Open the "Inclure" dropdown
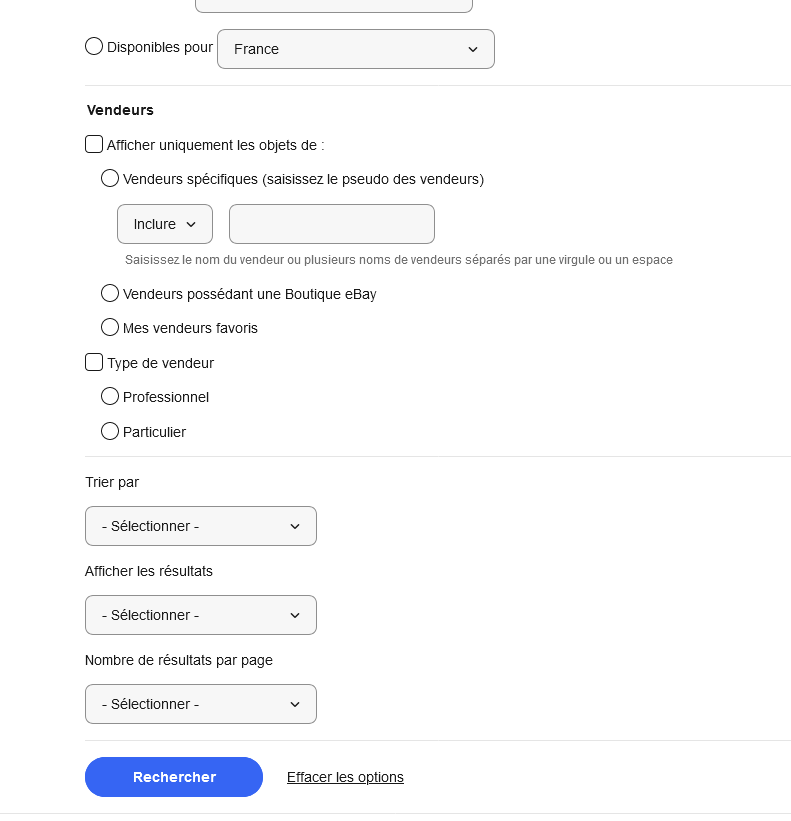This screenshot has height=821, width=791. (x=165, y=224)
